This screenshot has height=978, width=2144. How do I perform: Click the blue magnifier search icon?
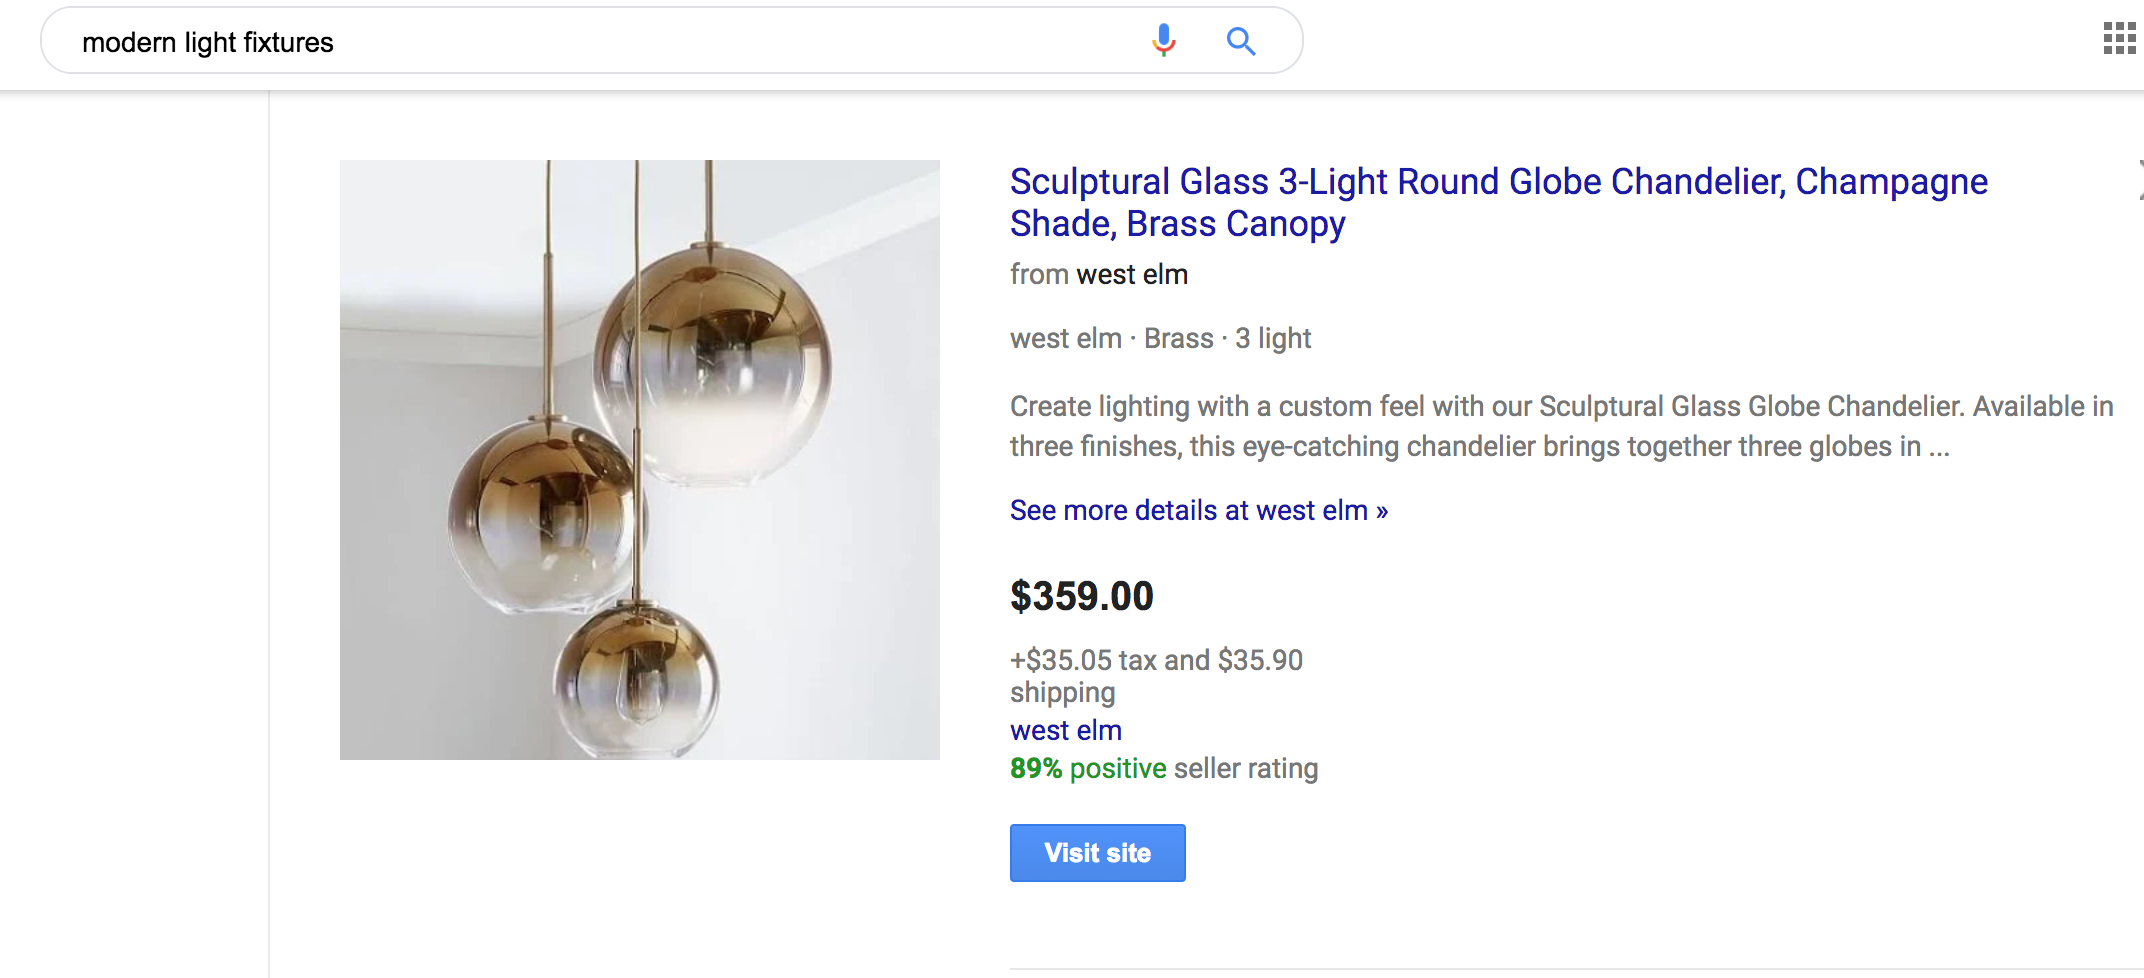[x=1241, y=41]
